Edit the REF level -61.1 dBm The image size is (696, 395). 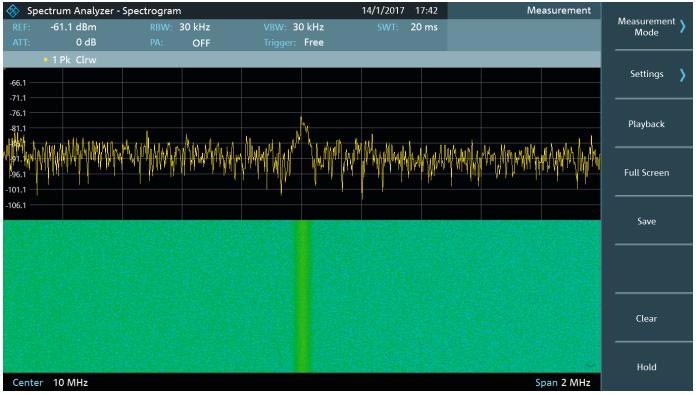[x=73, y=27]
